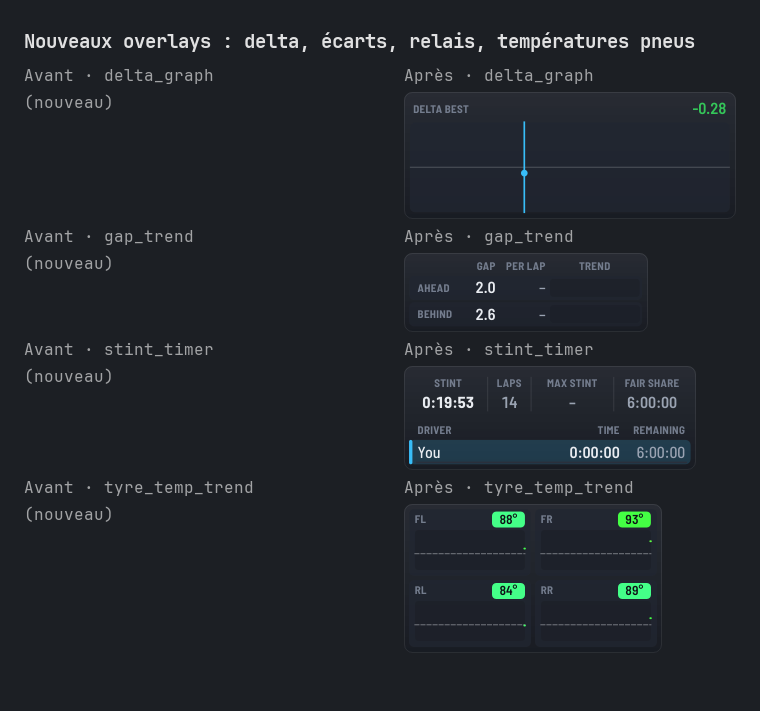Click the 'Avant · tyre_temp_trend' label

pyautogui.click(x=139, y=487)
